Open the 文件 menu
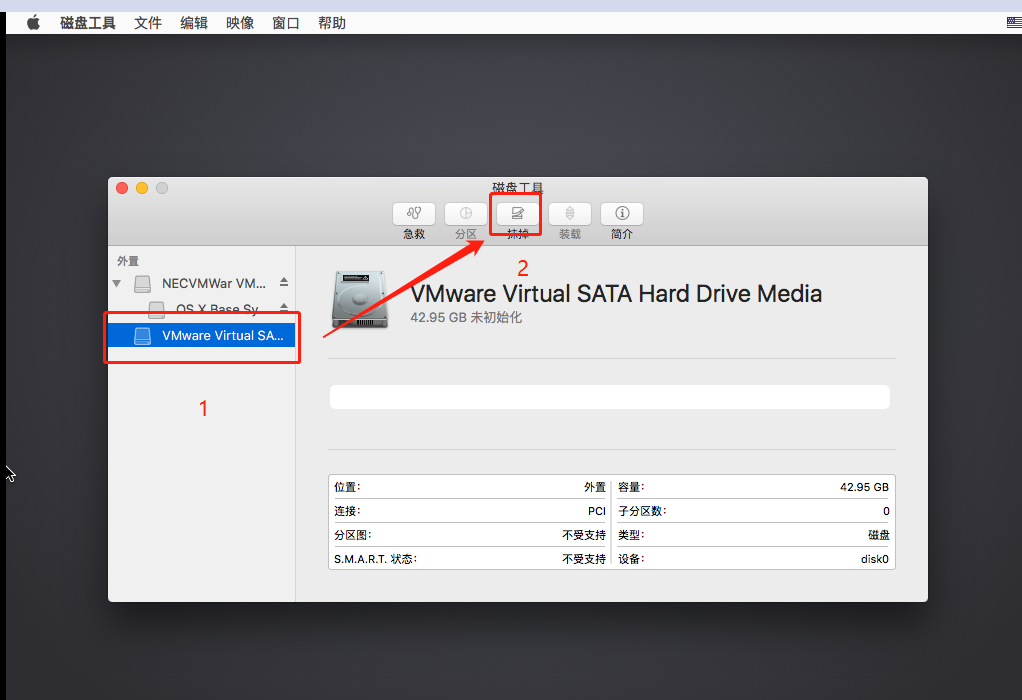The height and width of the screenshot is (700, 1022). click(x=148, y=23)
